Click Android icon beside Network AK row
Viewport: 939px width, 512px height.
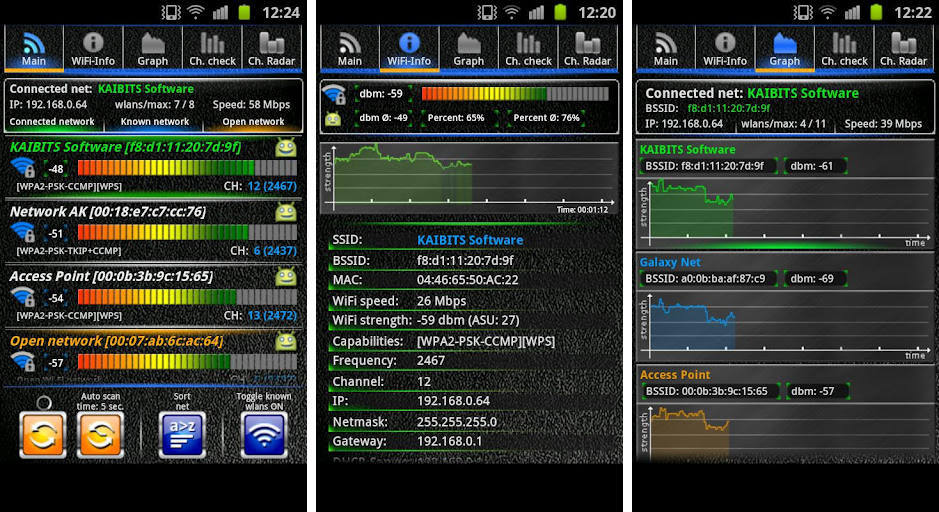(286, 212)
